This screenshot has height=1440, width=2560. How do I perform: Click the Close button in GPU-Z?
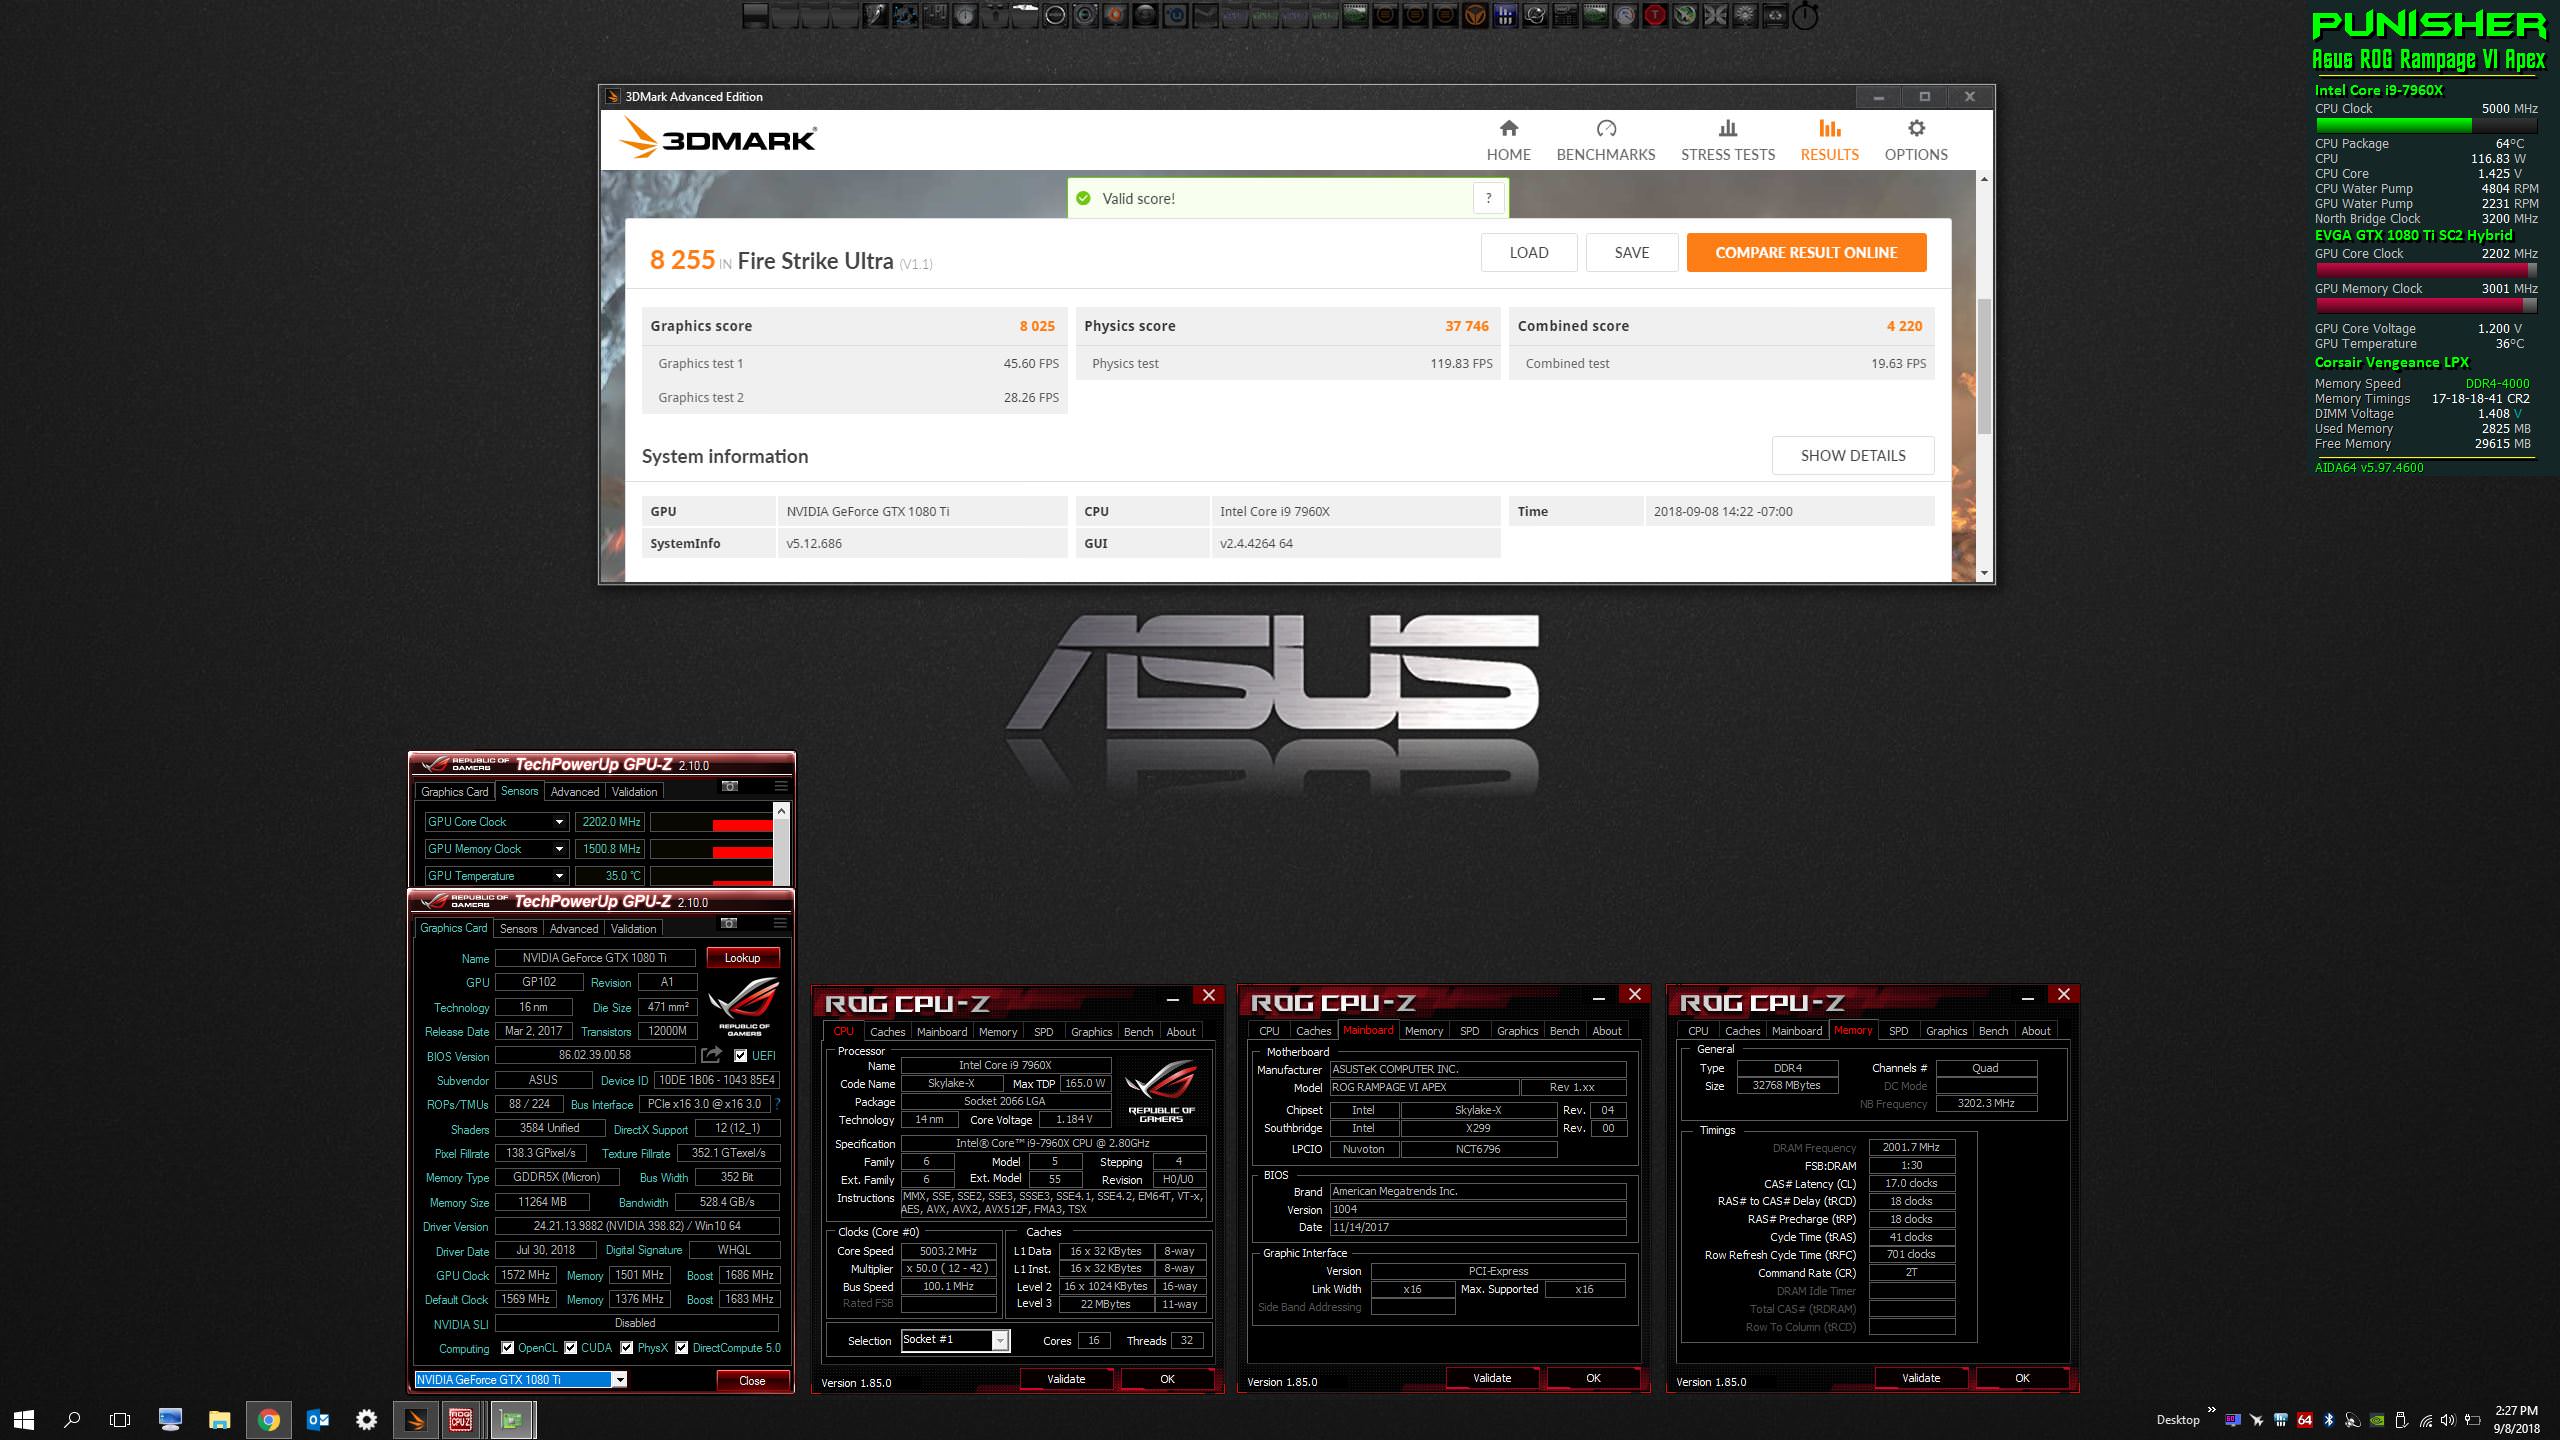click(752, 1381)
